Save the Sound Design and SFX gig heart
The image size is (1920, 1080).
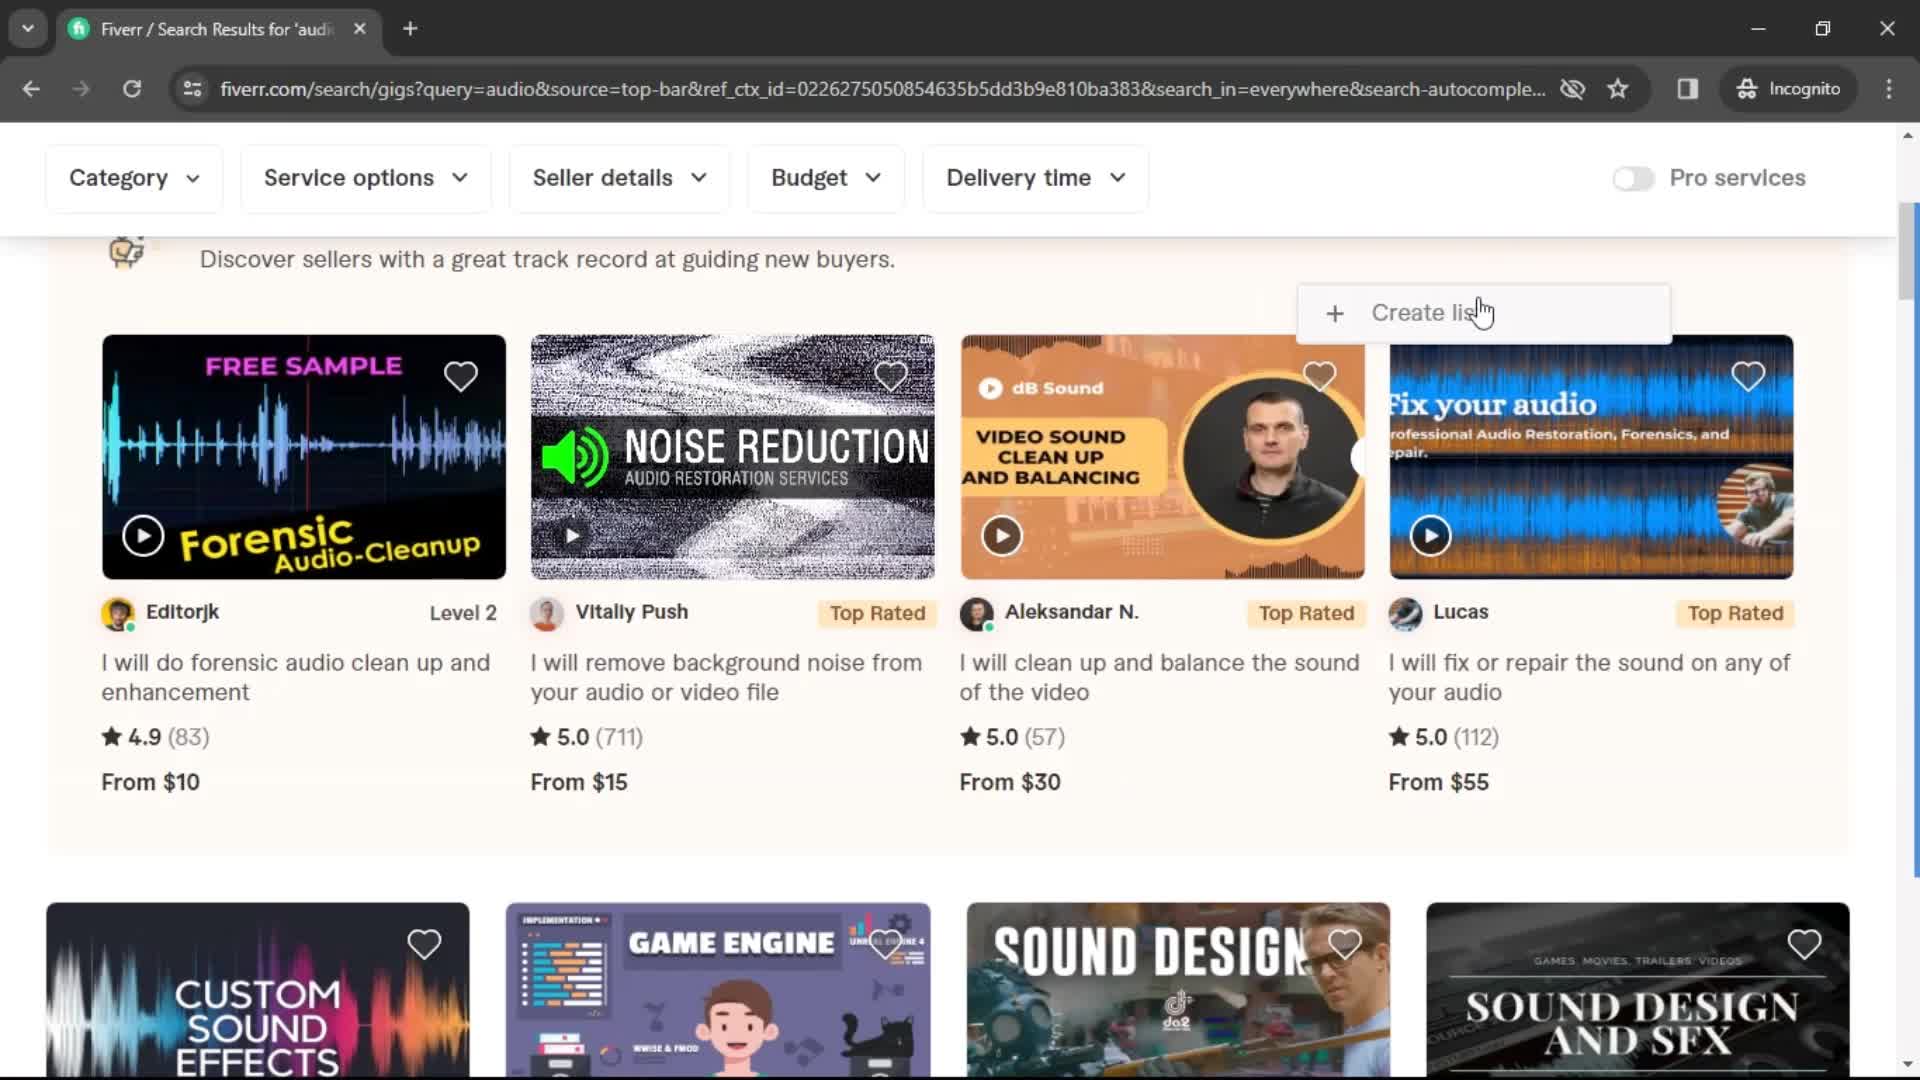tap(1804, 944)
